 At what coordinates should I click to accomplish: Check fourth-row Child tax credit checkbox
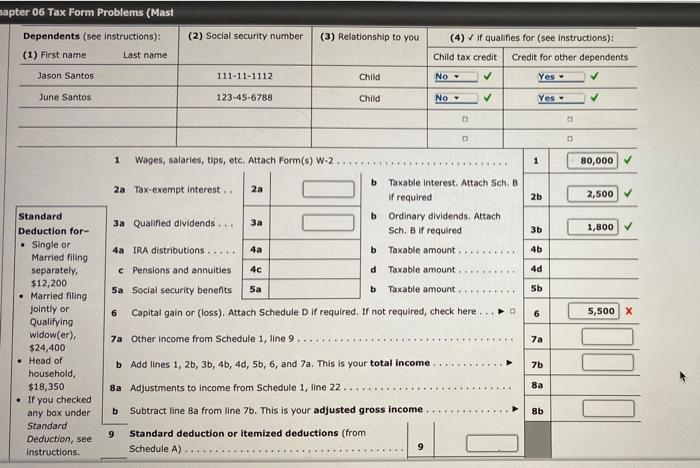tap(465, 138)
